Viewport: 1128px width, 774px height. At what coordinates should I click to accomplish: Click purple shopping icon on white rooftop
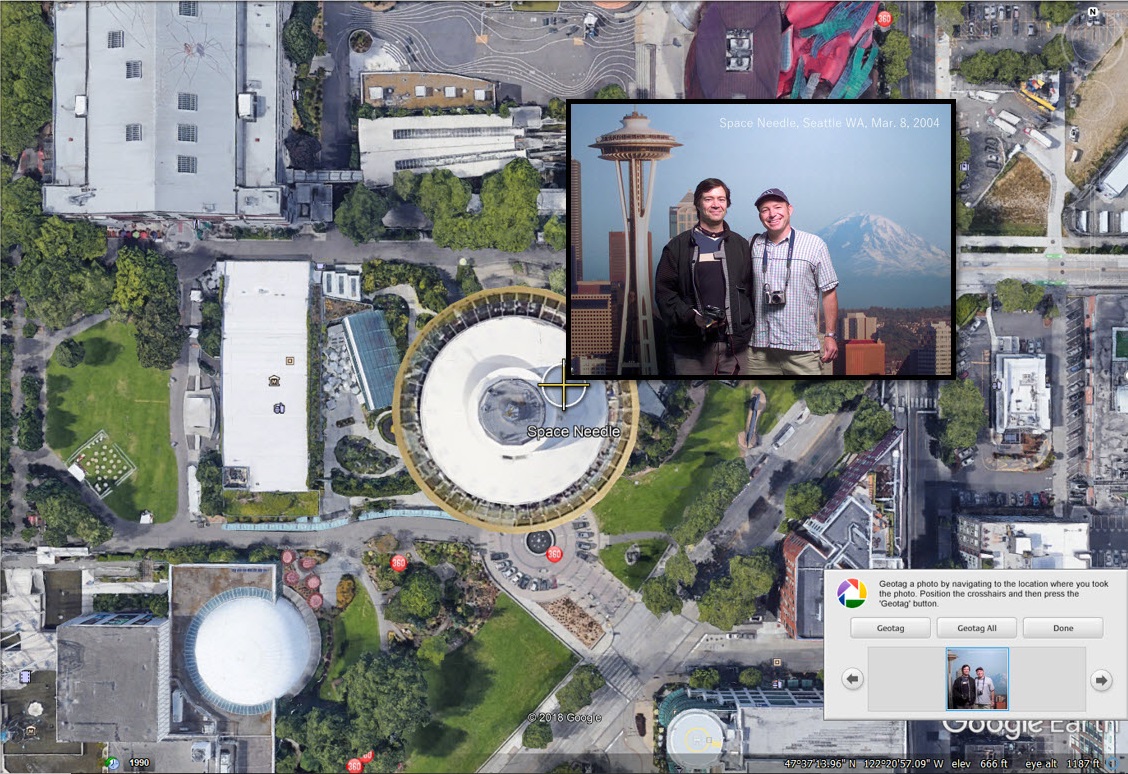coord(279,408)
